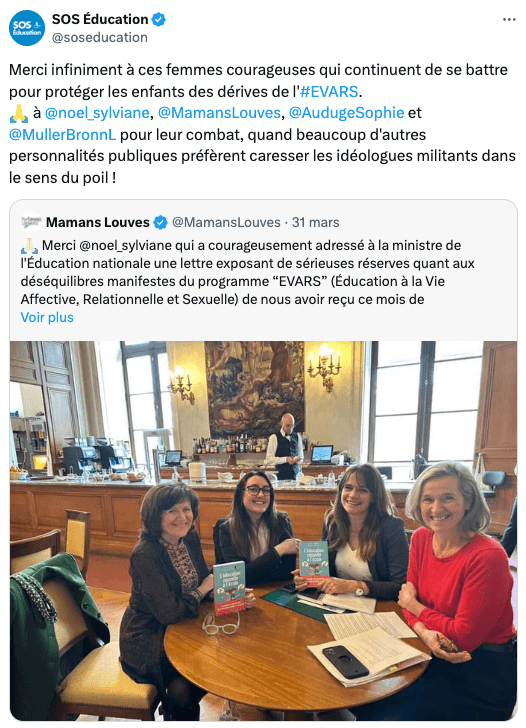The height and width of the screenshot is (728, 526).
Task: Open the three-dot more options menu
Action: (x=509, y=20)
